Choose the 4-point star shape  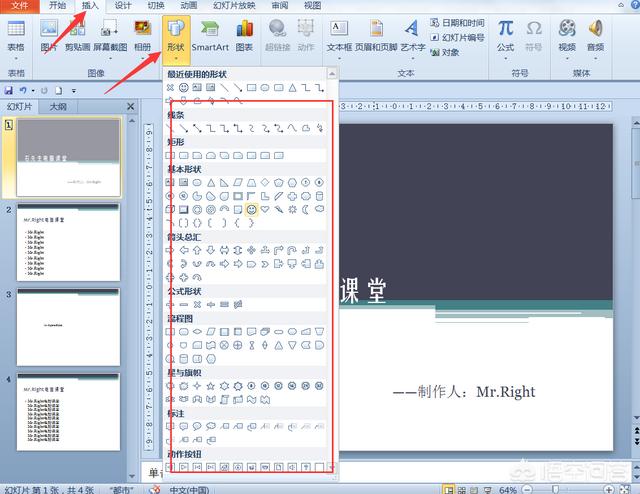click(197, 386)
